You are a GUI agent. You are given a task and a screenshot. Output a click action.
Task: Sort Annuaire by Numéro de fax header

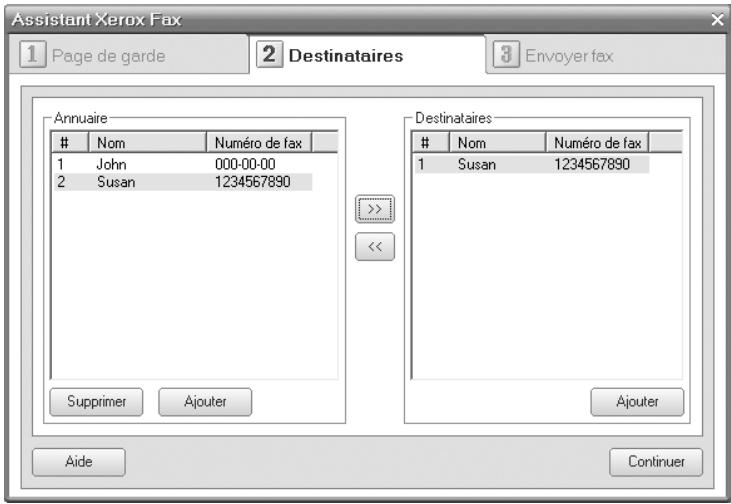point(259,143)
